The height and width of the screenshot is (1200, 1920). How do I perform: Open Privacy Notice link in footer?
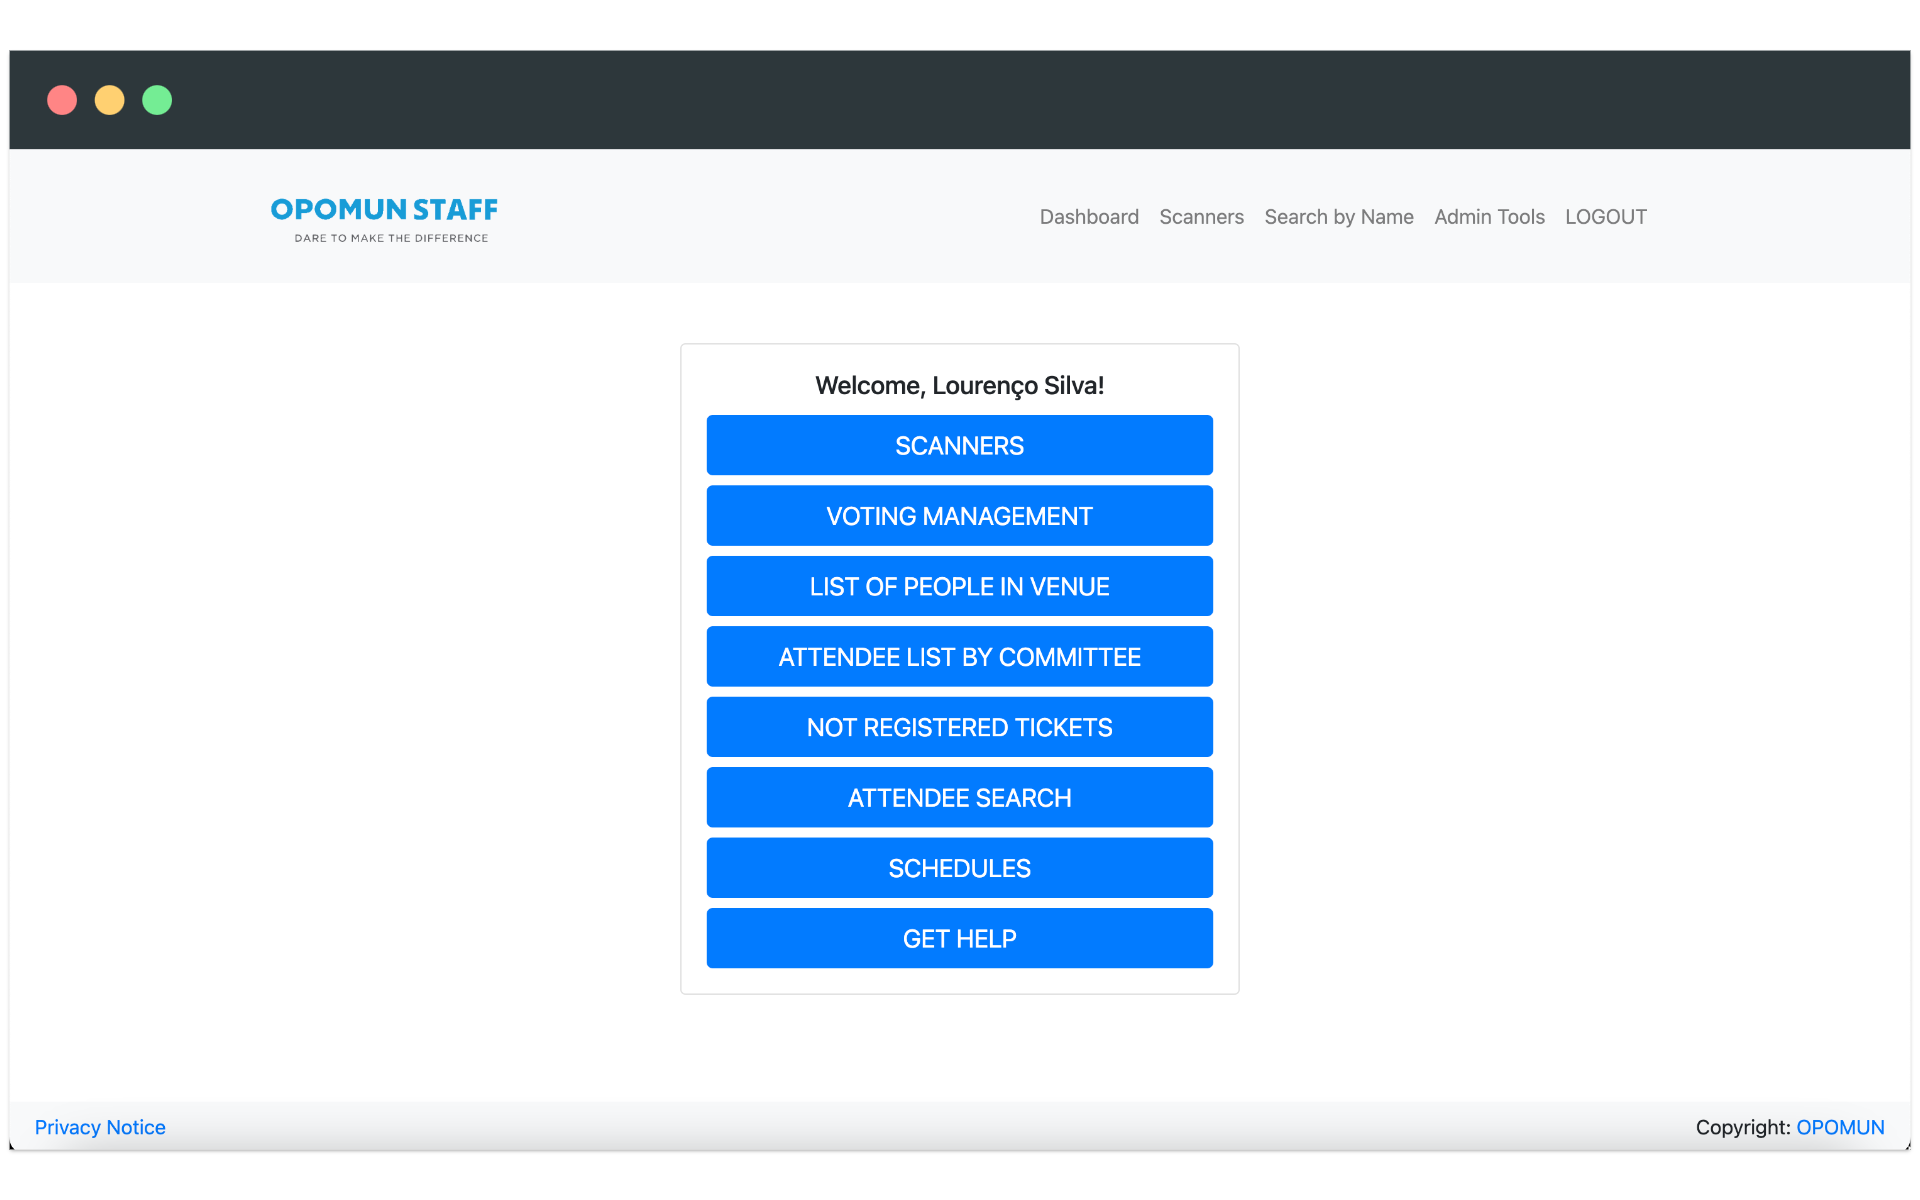click(100, 1127)
